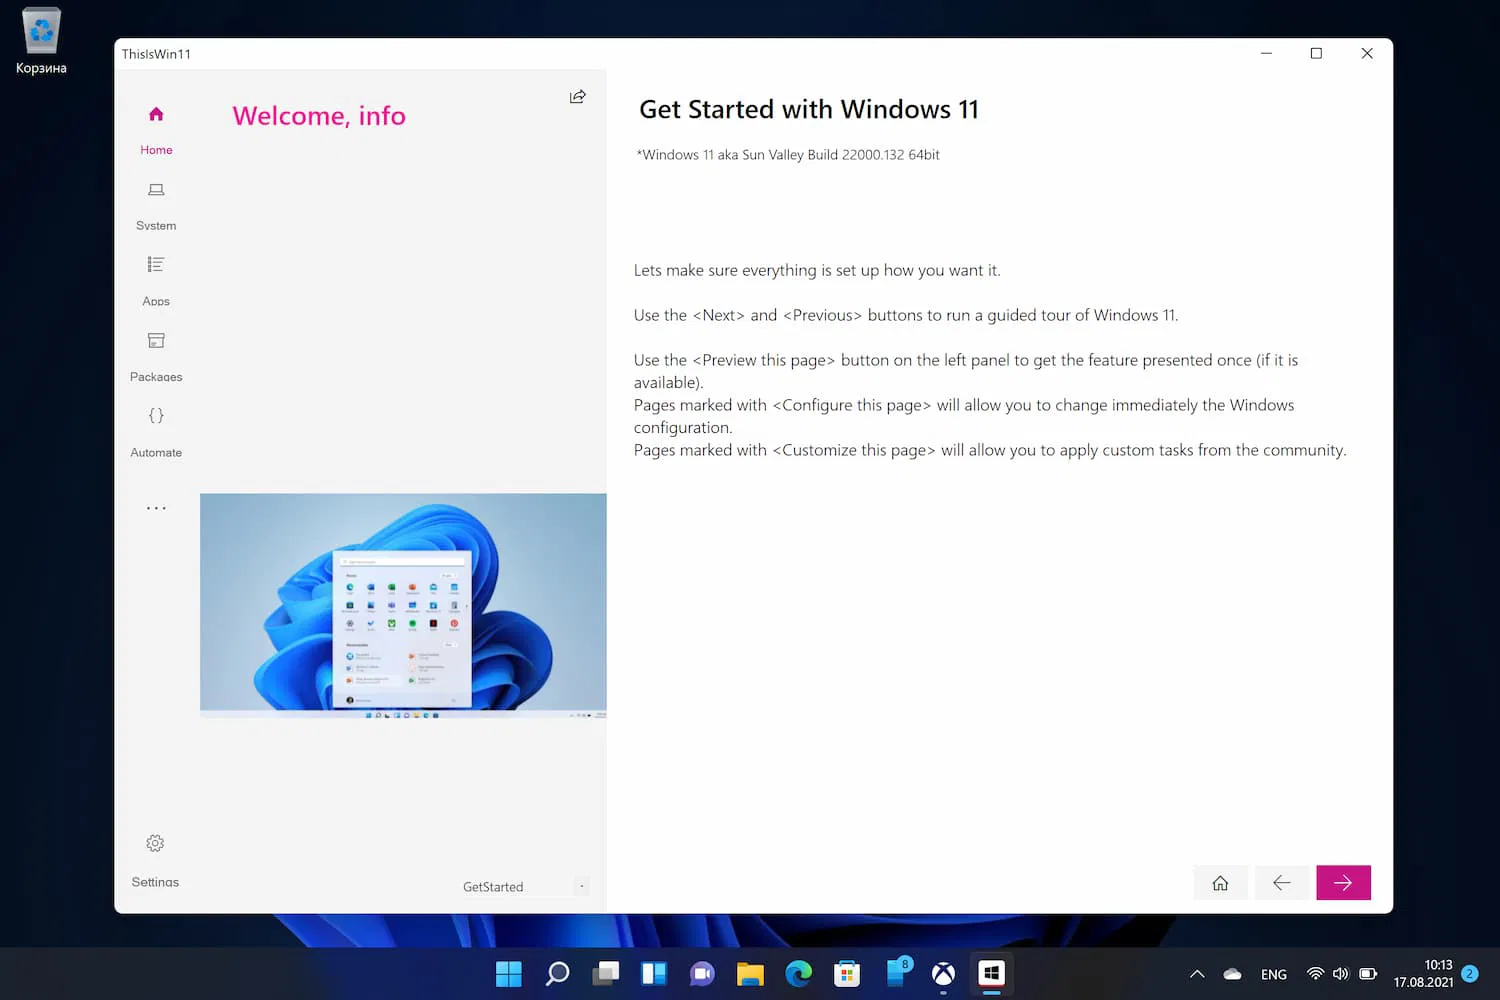
Task: Open the Apps section
Action: (x=156, y=282)
